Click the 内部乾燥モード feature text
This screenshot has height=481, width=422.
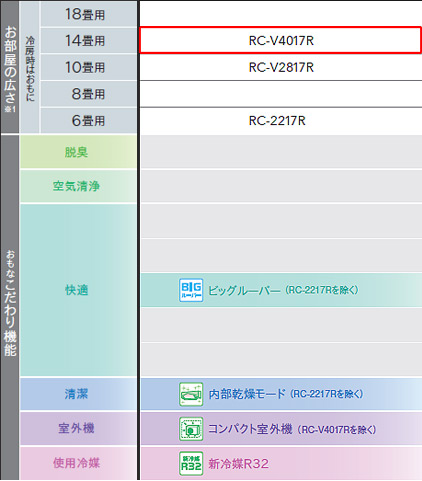[x=247, y=394]
